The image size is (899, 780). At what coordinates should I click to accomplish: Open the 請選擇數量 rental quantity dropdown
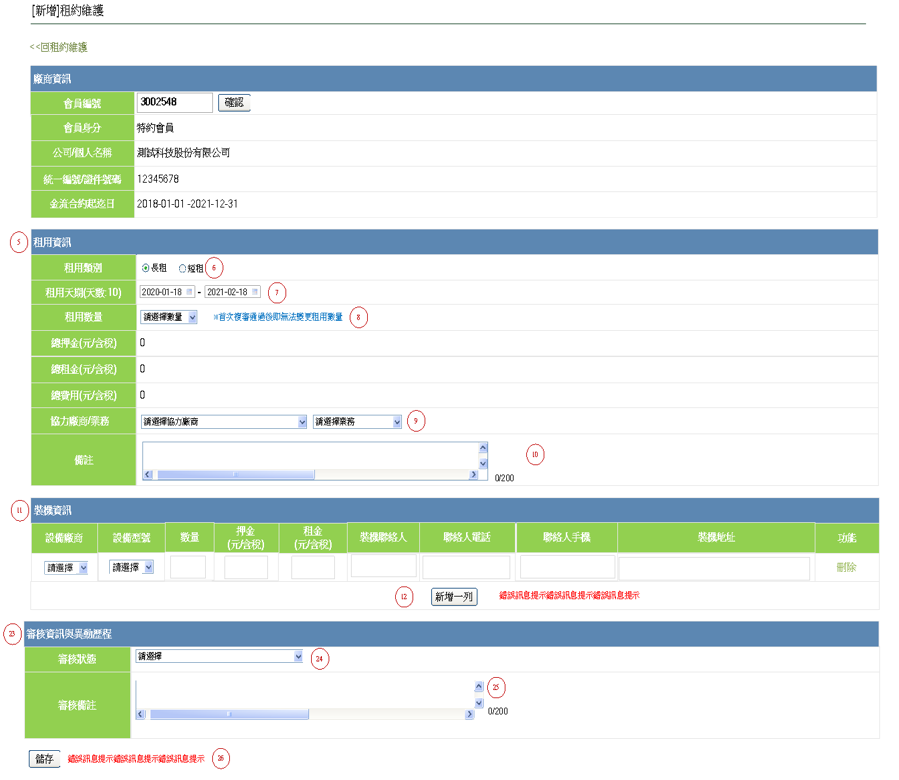pos(169,317)
